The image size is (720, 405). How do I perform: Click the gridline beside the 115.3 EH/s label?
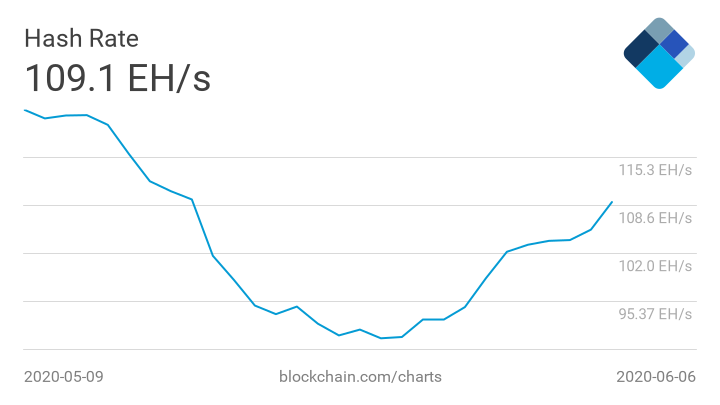click(300, 157)
